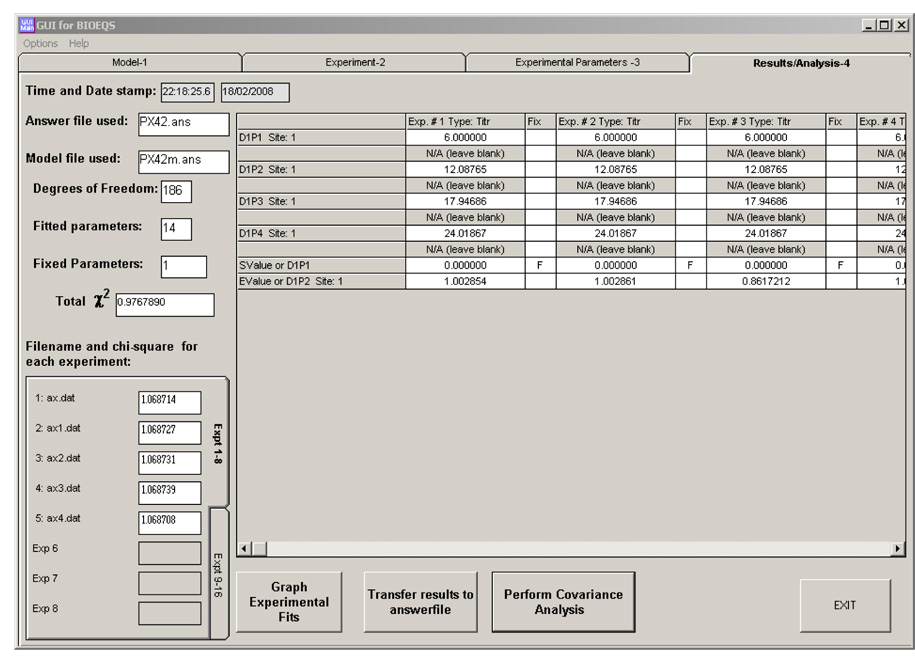Click the table's left scroll arrow
This screenshot has height=663, width=915.
coord(244,550)
